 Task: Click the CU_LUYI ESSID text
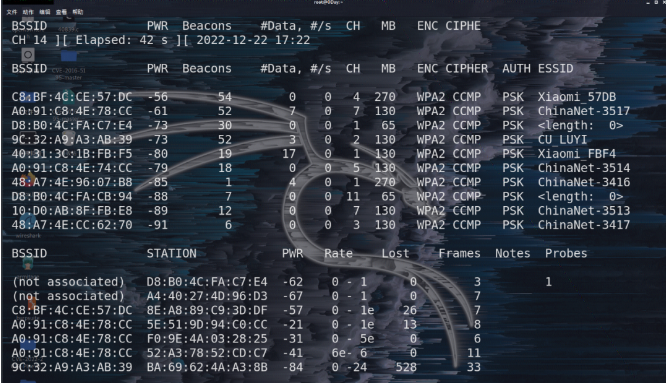click(562, 140)
